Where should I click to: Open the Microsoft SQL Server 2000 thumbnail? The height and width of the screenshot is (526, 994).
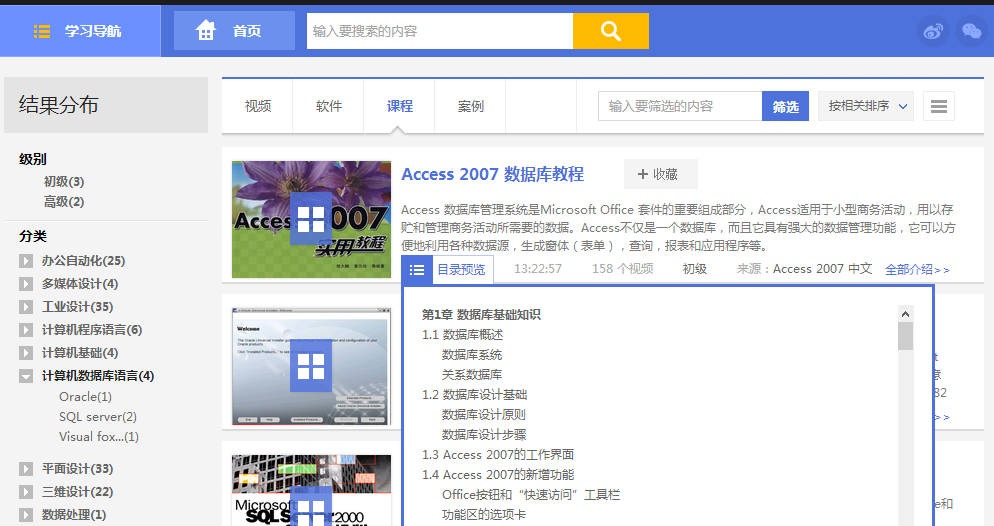point(311,491)
